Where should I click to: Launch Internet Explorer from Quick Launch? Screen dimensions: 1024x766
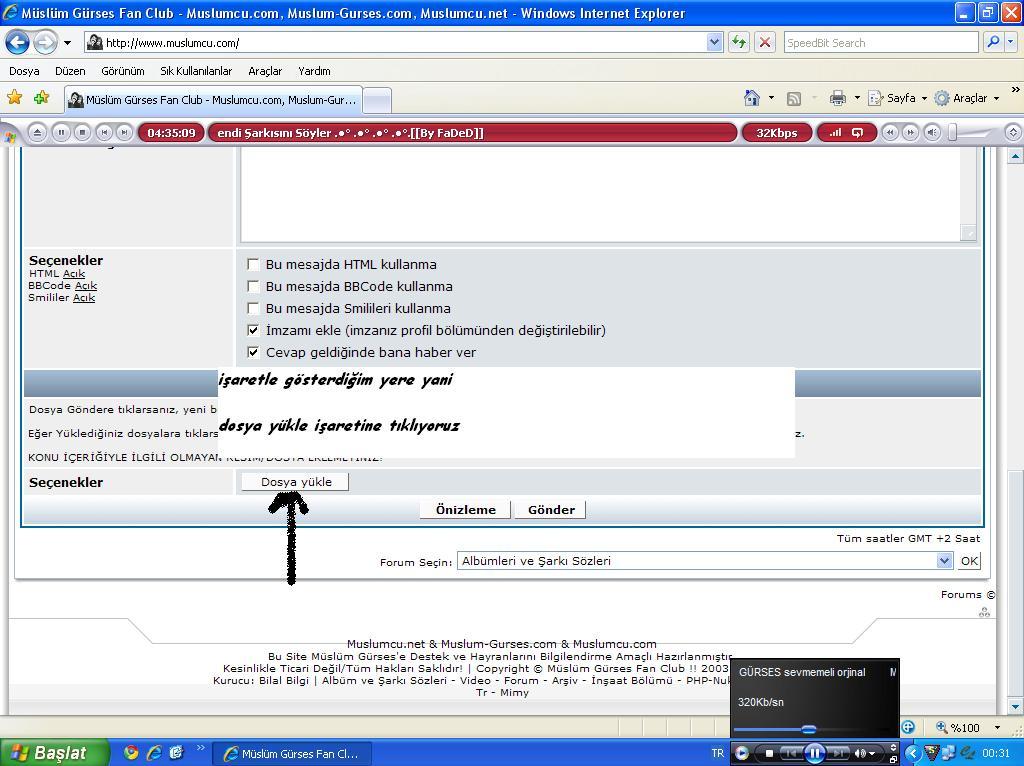coord(154,753)
